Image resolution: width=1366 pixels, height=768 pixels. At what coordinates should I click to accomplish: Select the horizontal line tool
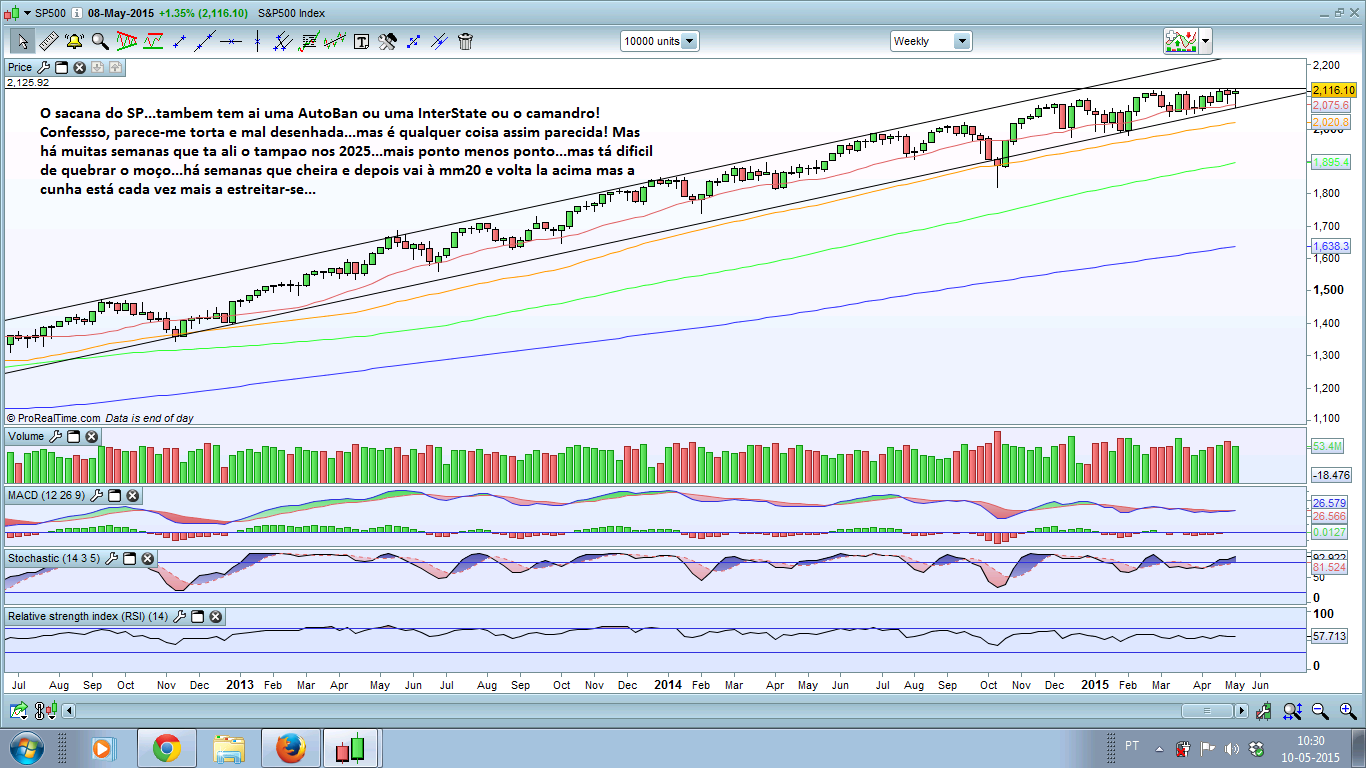[x=232, y=41]
